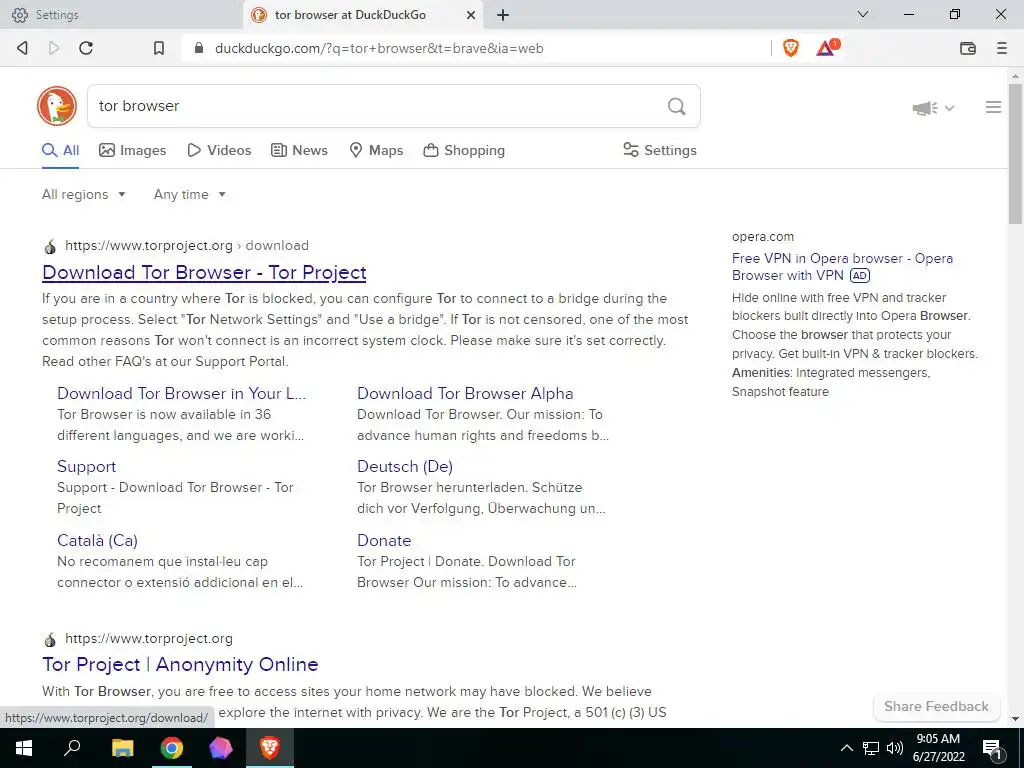Open the Brave Shields lion icon
This screenshot has width=1024, height=768.
[x=791, y=48]
